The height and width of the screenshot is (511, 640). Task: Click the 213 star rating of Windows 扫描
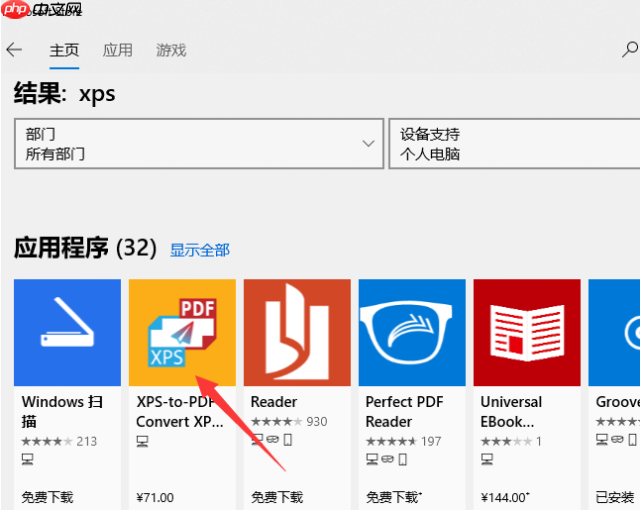(59, 441)
